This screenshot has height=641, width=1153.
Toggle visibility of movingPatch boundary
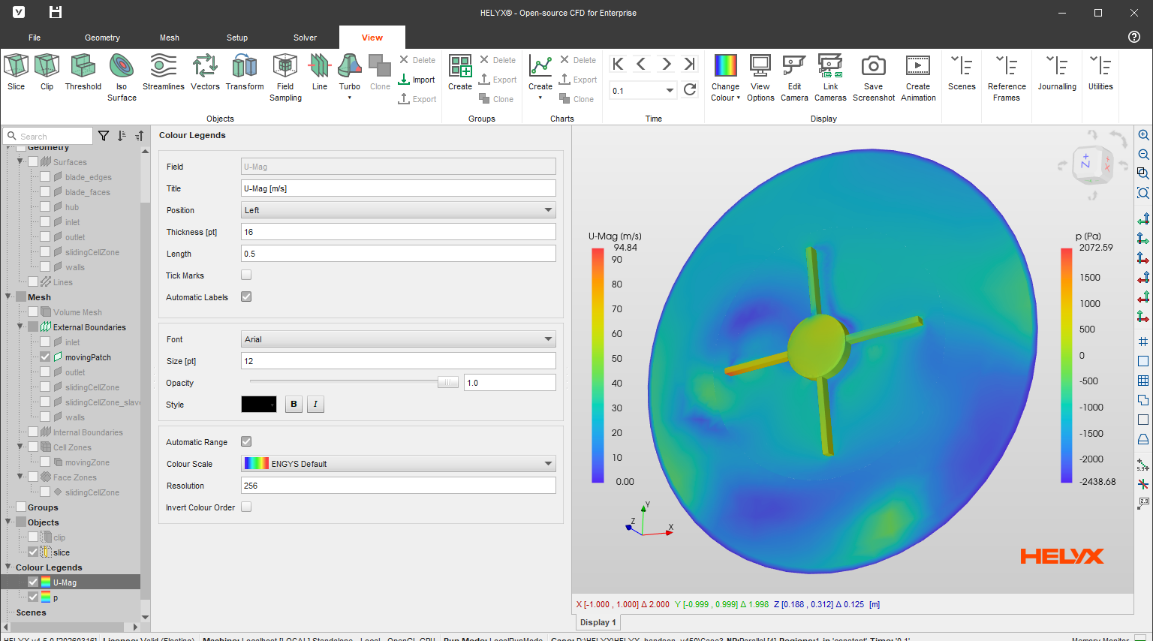pos(46,357)
